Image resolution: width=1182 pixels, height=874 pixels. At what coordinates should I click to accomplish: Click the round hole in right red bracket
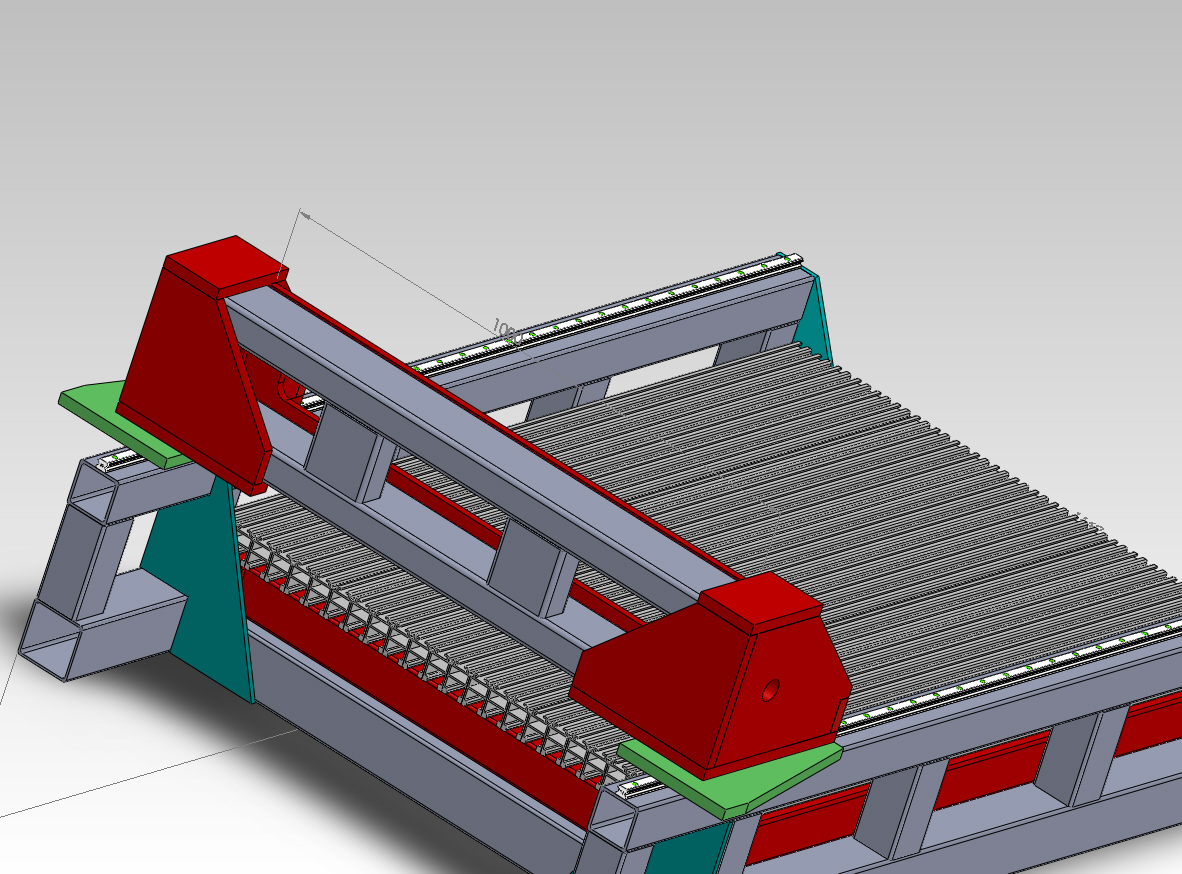point(770,689)
